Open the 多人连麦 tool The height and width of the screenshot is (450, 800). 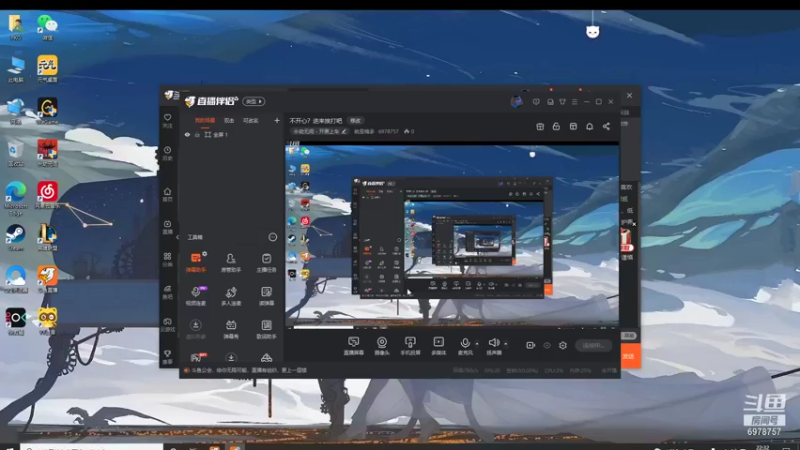(x=231, y=294)
